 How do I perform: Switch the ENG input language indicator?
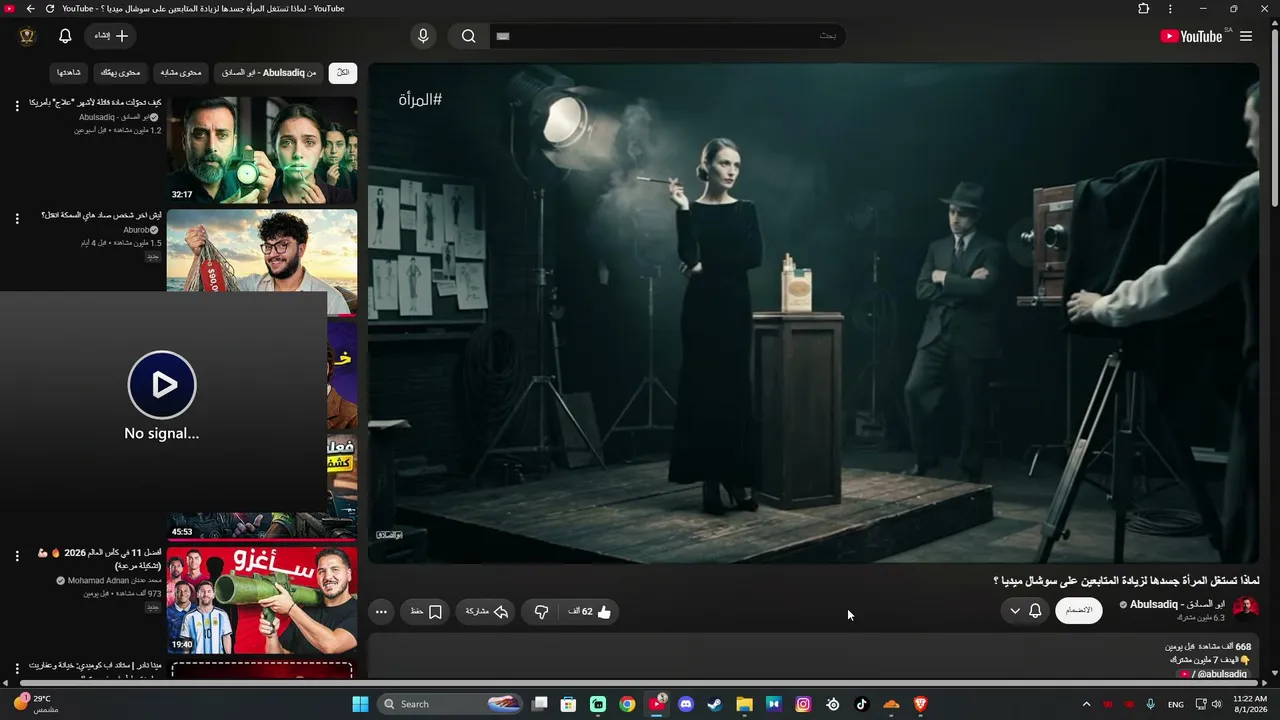1176,704
